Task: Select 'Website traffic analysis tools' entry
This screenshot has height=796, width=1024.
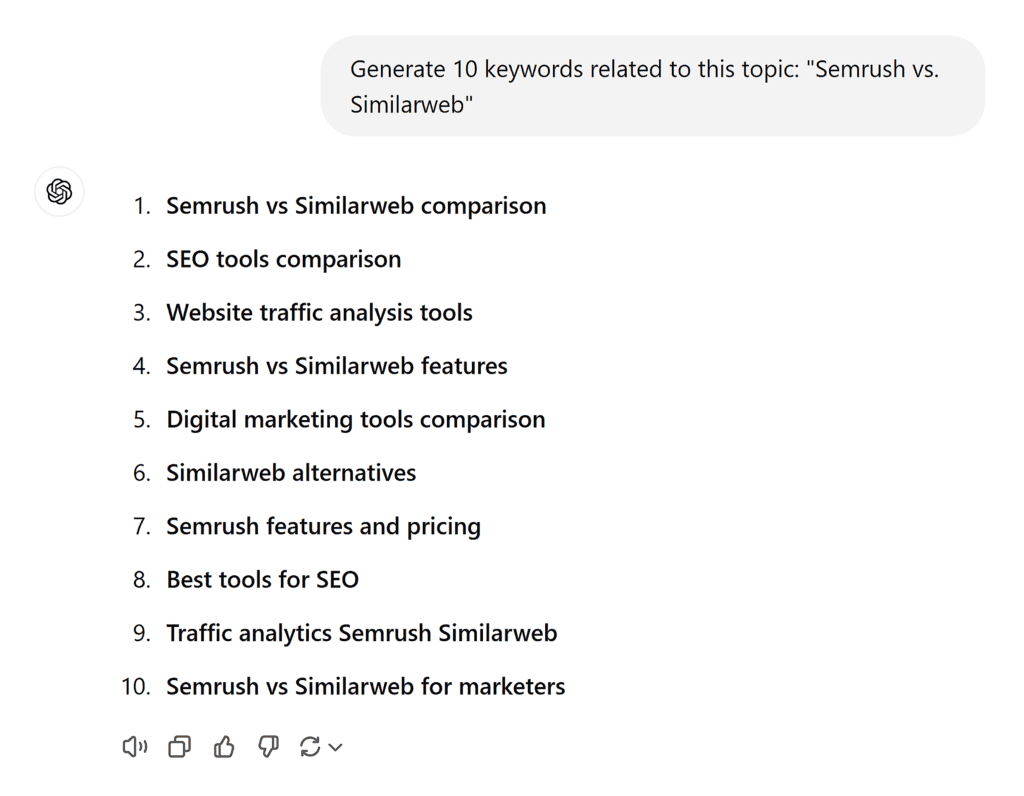Action: pyautogui.click(x=319, y=312)
